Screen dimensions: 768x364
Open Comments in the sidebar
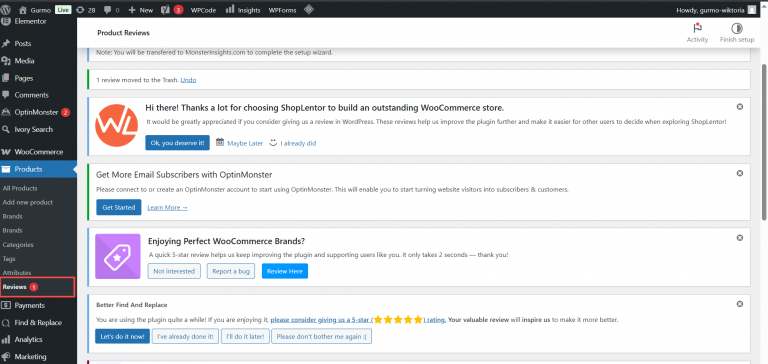coord(31,95)
